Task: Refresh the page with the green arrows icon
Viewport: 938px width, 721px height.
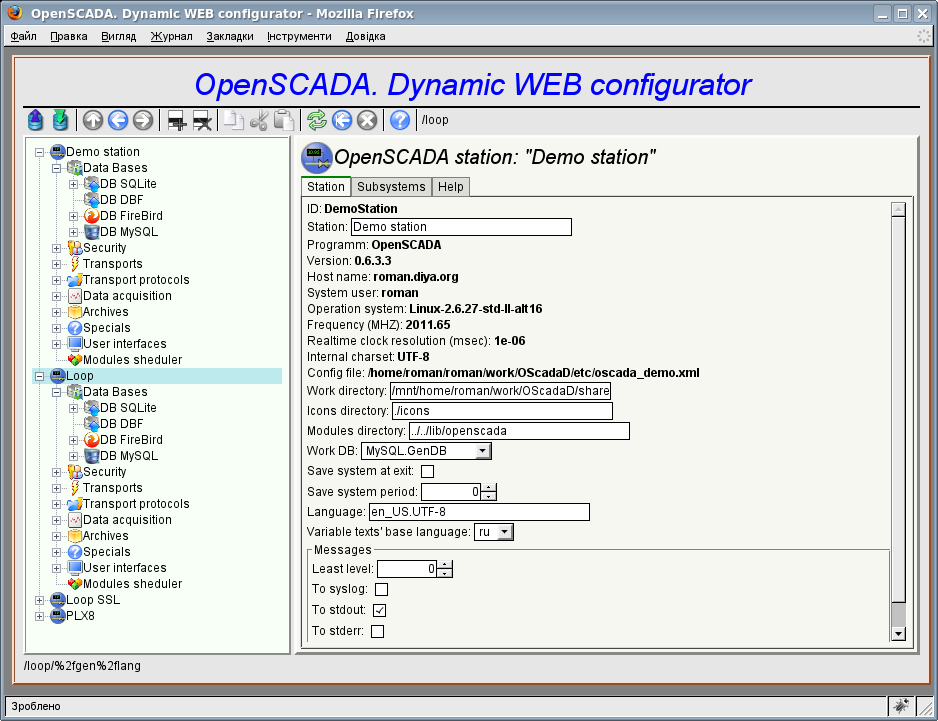Action: point(317,120)
